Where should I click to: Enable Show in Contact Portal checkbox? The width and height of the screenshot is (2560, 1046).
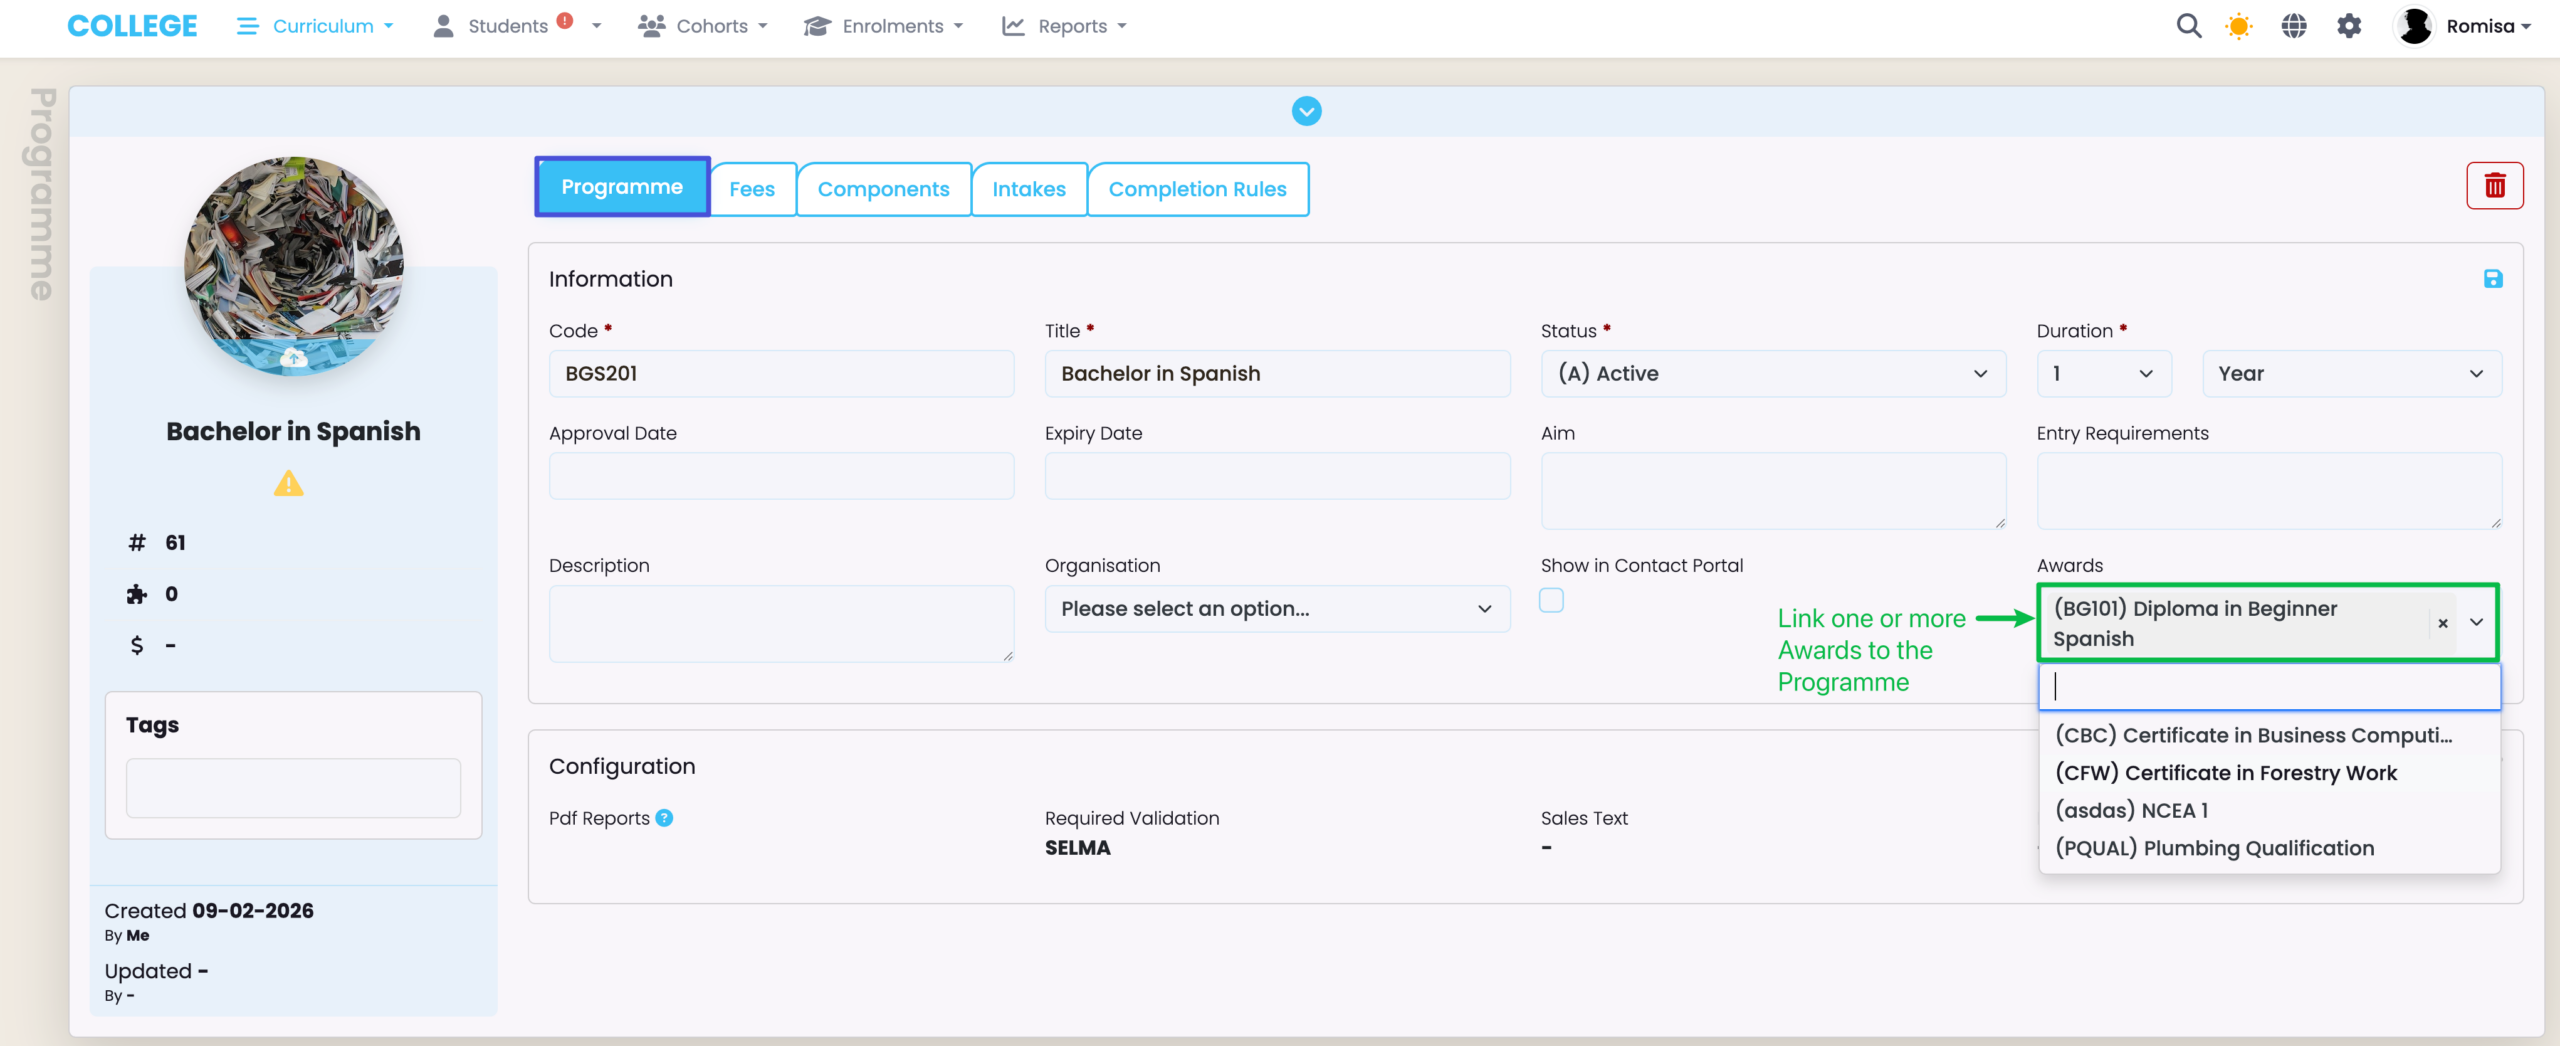pyautogui.click(x=1551, y=600)
